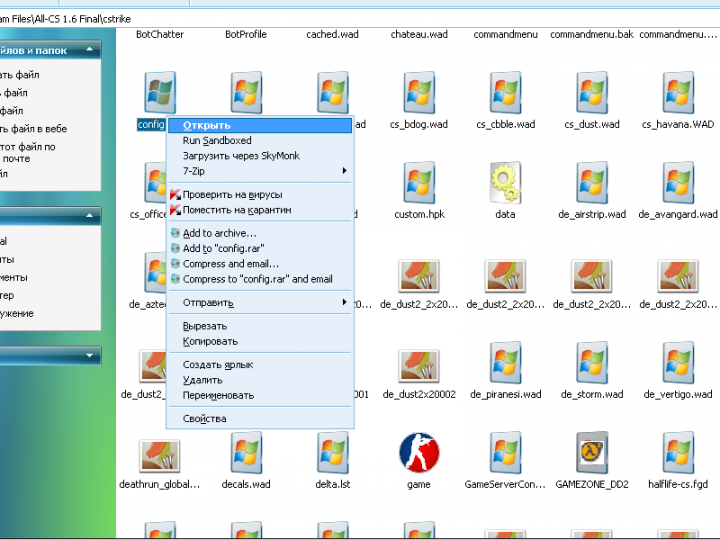Select the config file icon
This screenshot has height=540, width=720.
coord(160,92)
